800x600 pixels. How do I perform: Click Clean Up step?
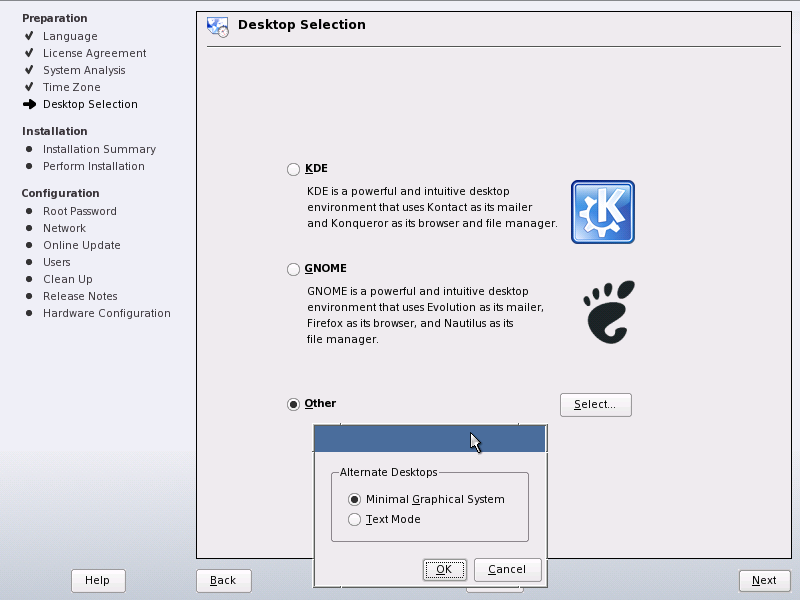[68, 279]
